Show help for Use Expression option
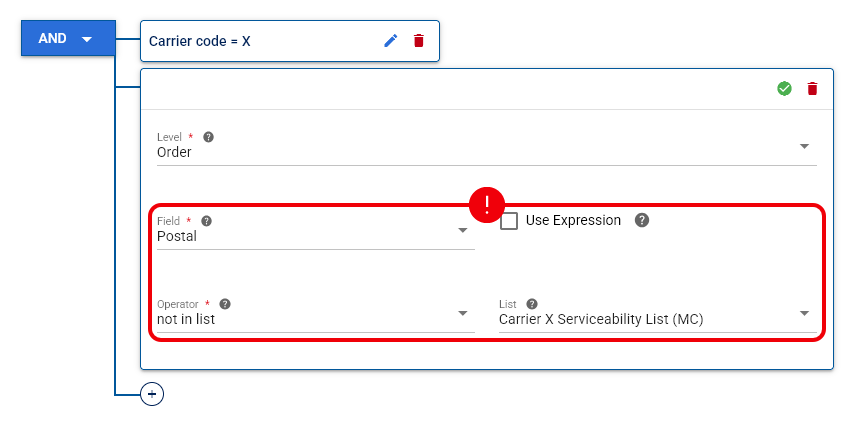This screenshot has height=428, width=860. coord(642,220)
